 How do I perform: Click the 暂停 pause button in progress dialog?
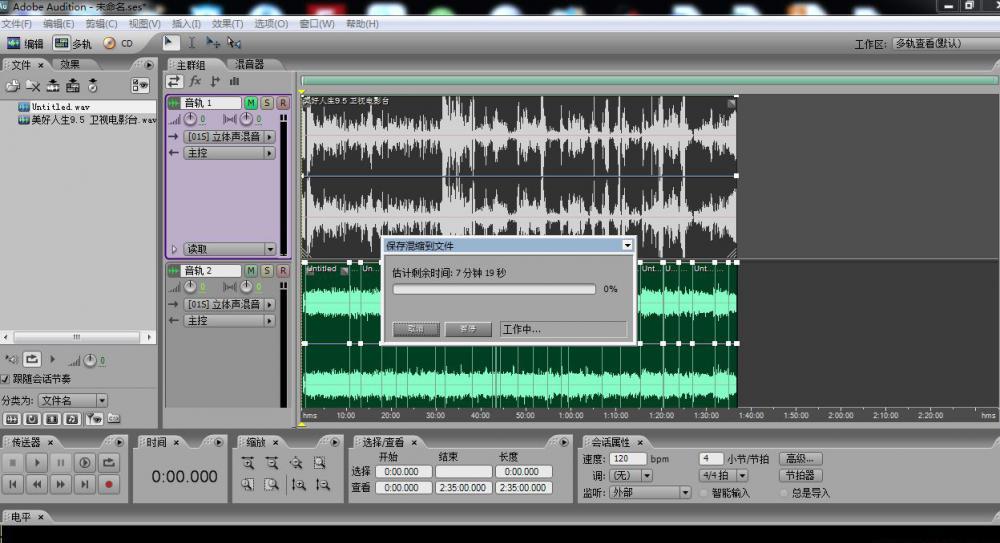tap(468, 329)
